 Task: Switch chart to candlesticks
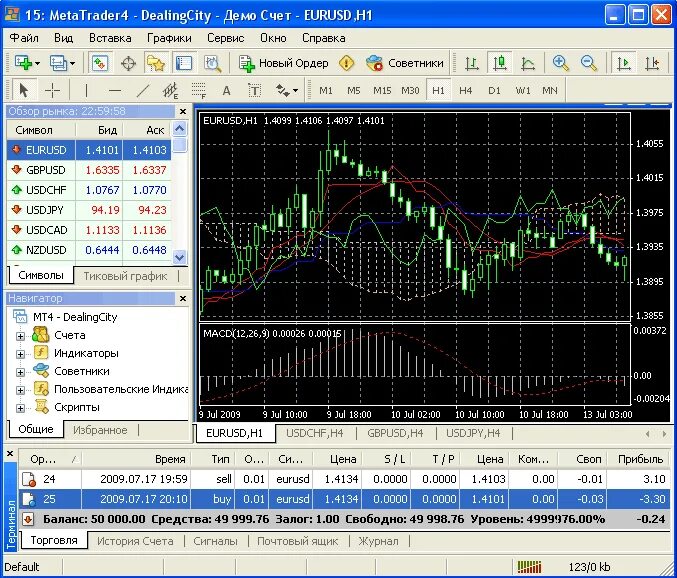point(500,63)
